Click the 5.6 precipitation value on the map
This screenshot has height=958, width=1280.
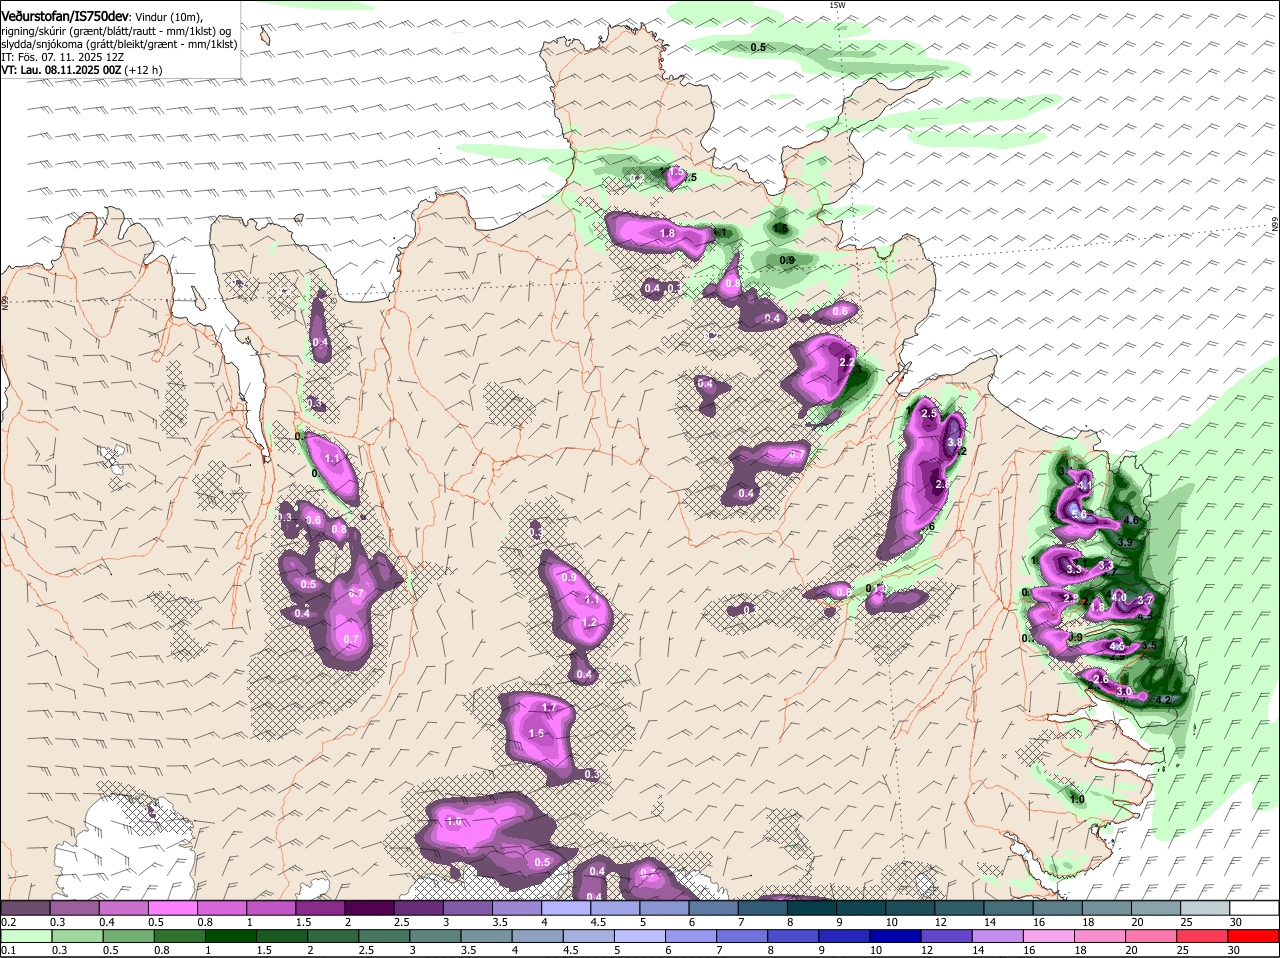pos(1078,513)
